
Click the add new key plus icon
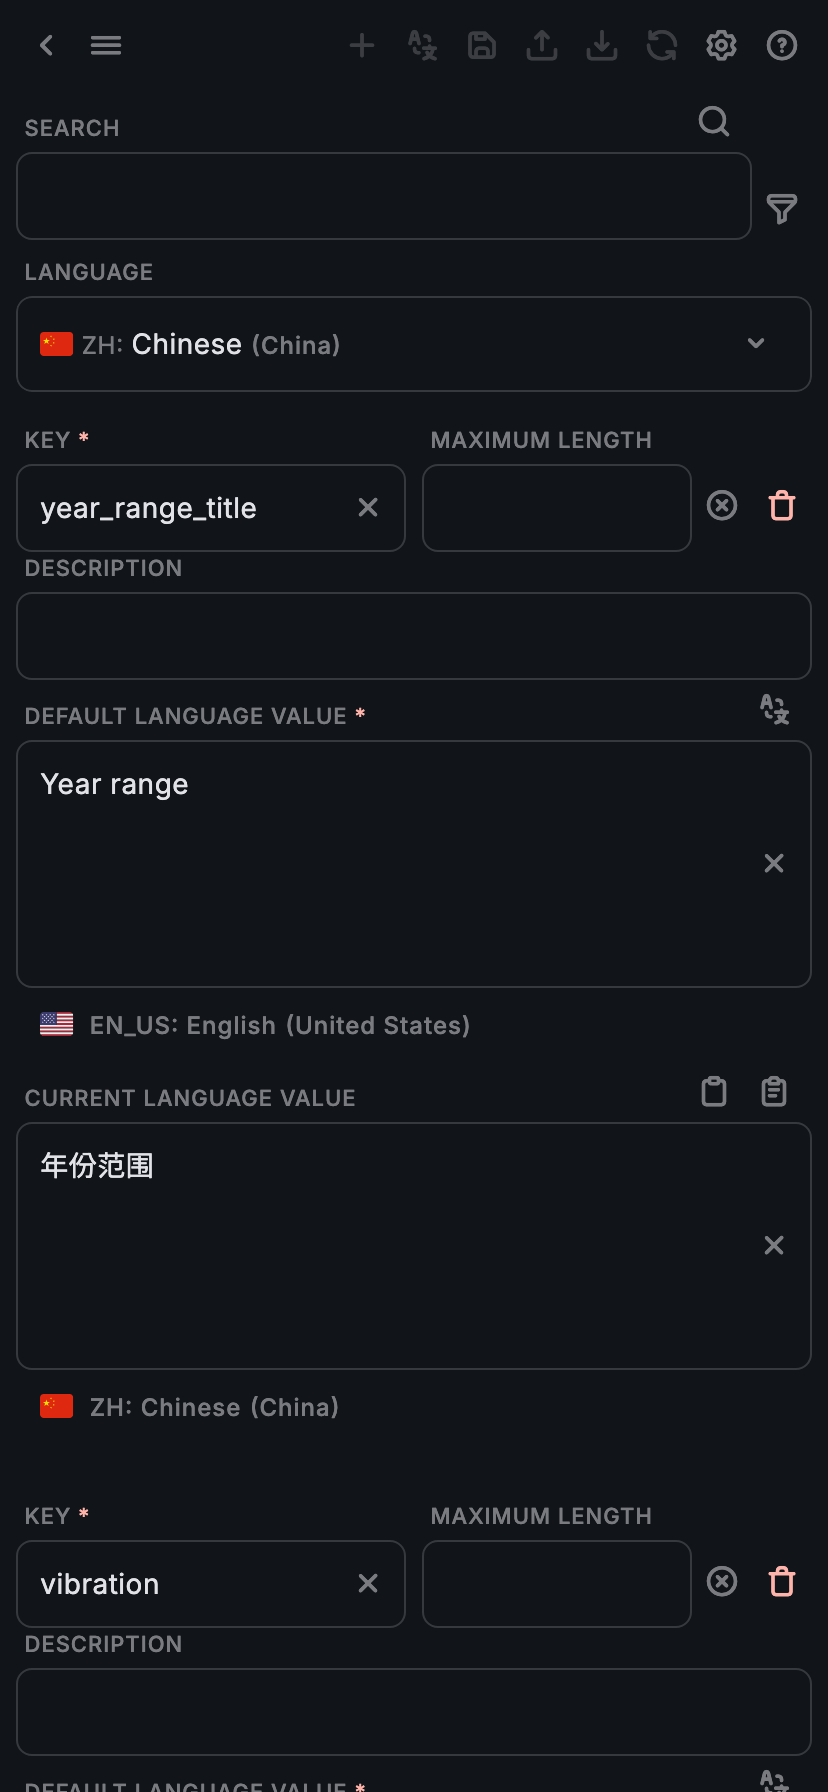click(362, 45)
